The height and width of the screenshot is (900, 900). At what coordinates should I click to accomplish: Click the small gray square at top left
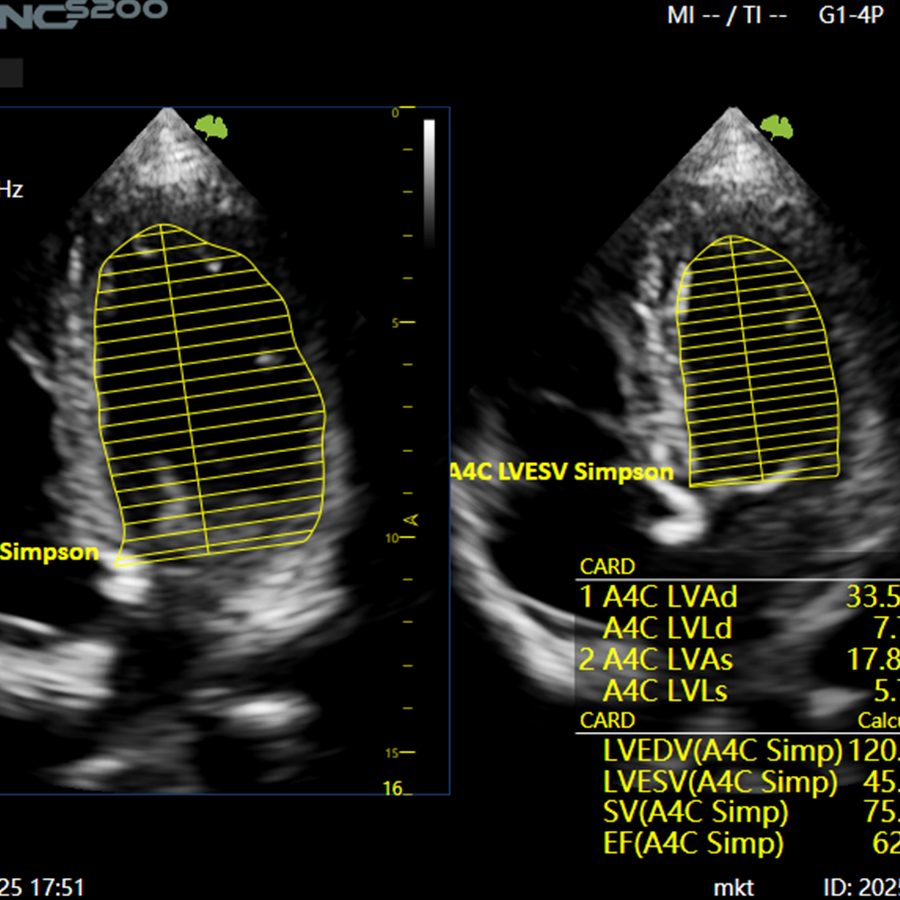[10, 71]
